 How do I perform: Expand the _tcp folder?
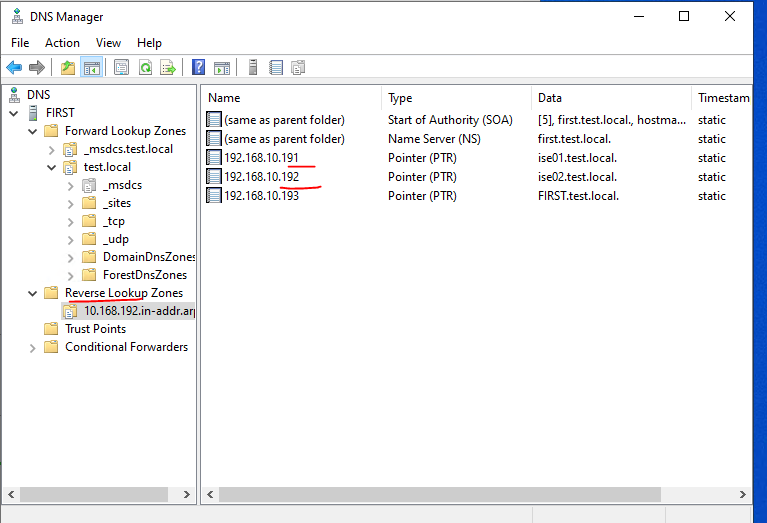[70, 222]
